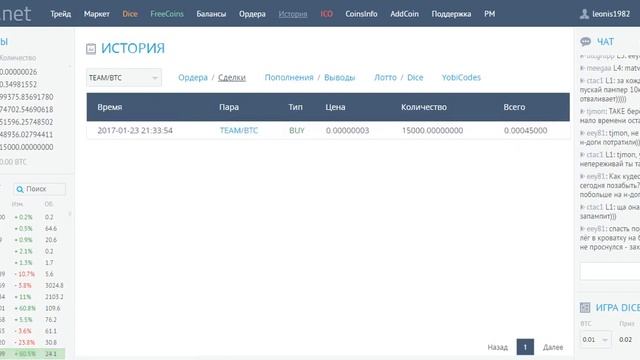
Task: Open Поддержка in the navigation bar
Action: [451, 14]
